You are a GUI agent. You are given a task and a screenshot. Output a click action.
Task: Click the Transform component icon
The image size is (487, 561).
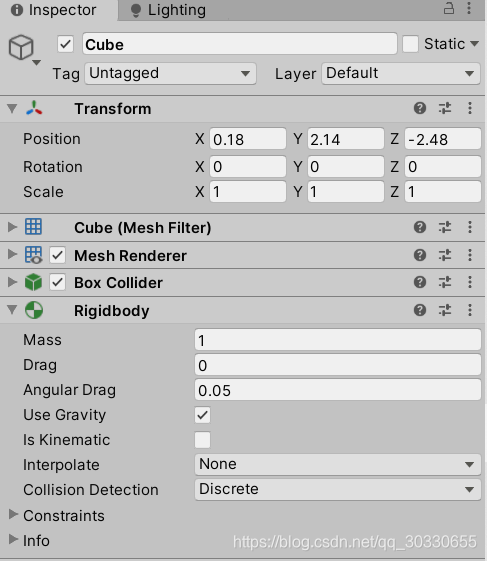34,108
